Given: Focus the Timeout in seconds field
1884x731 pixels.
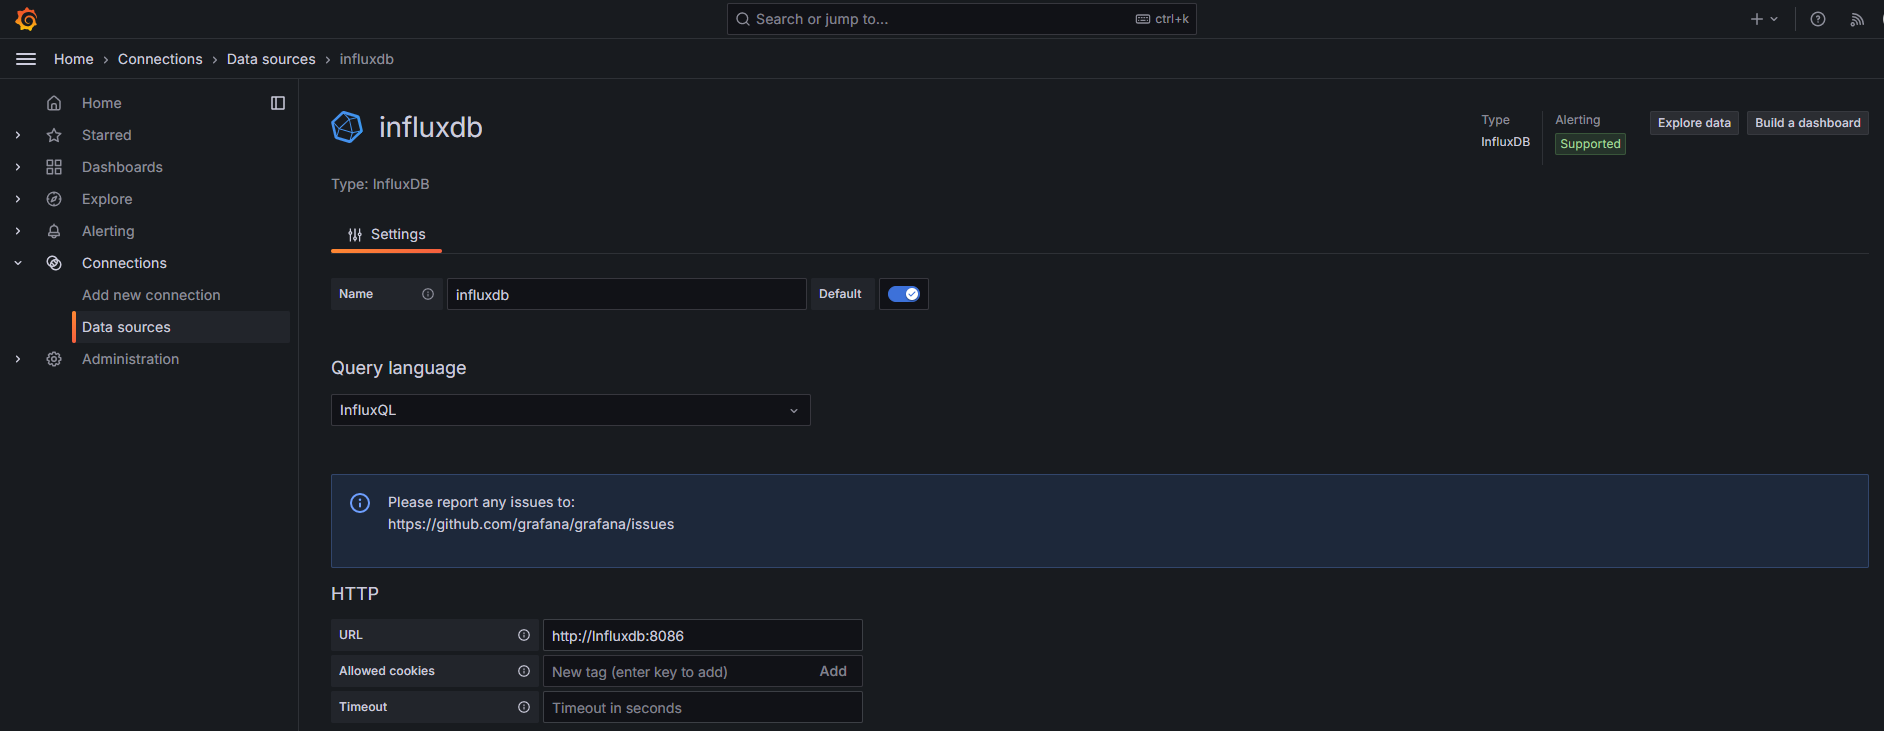Looking at the screenshot, I should pos(702,707).
